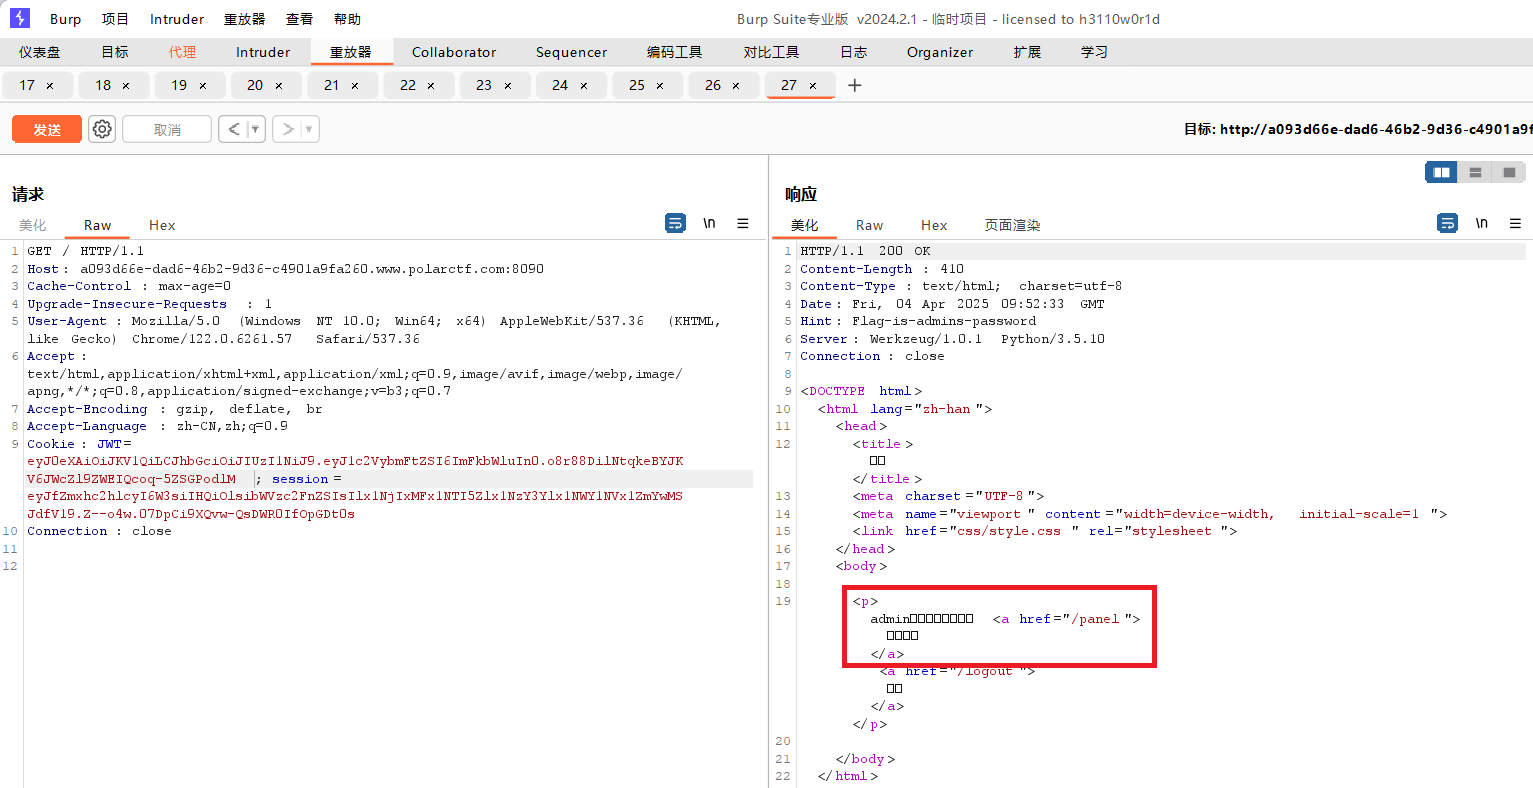
Task: Close Repeater tab 24
Action: 584,86
